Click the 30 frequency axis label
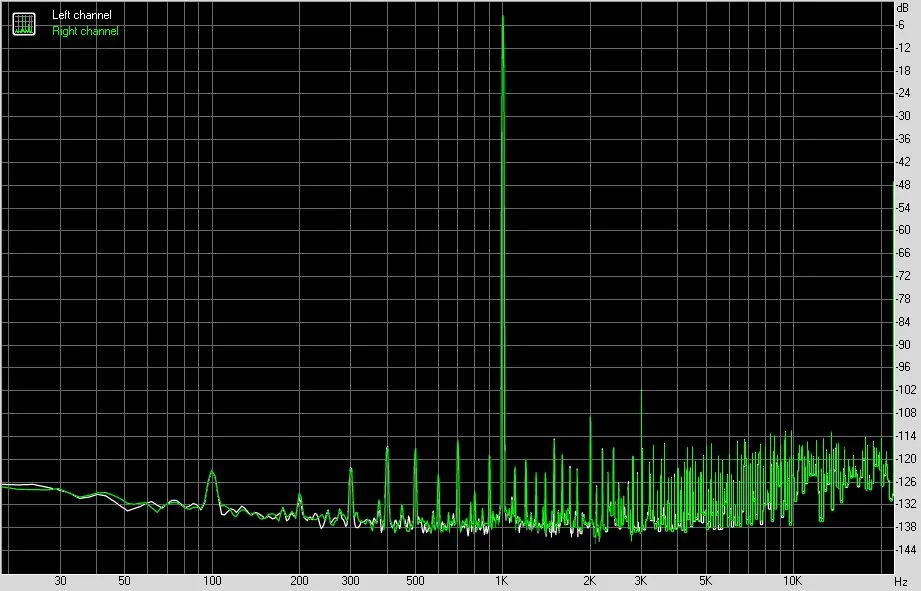Screen dimensions: 921x591 point(60,581)
